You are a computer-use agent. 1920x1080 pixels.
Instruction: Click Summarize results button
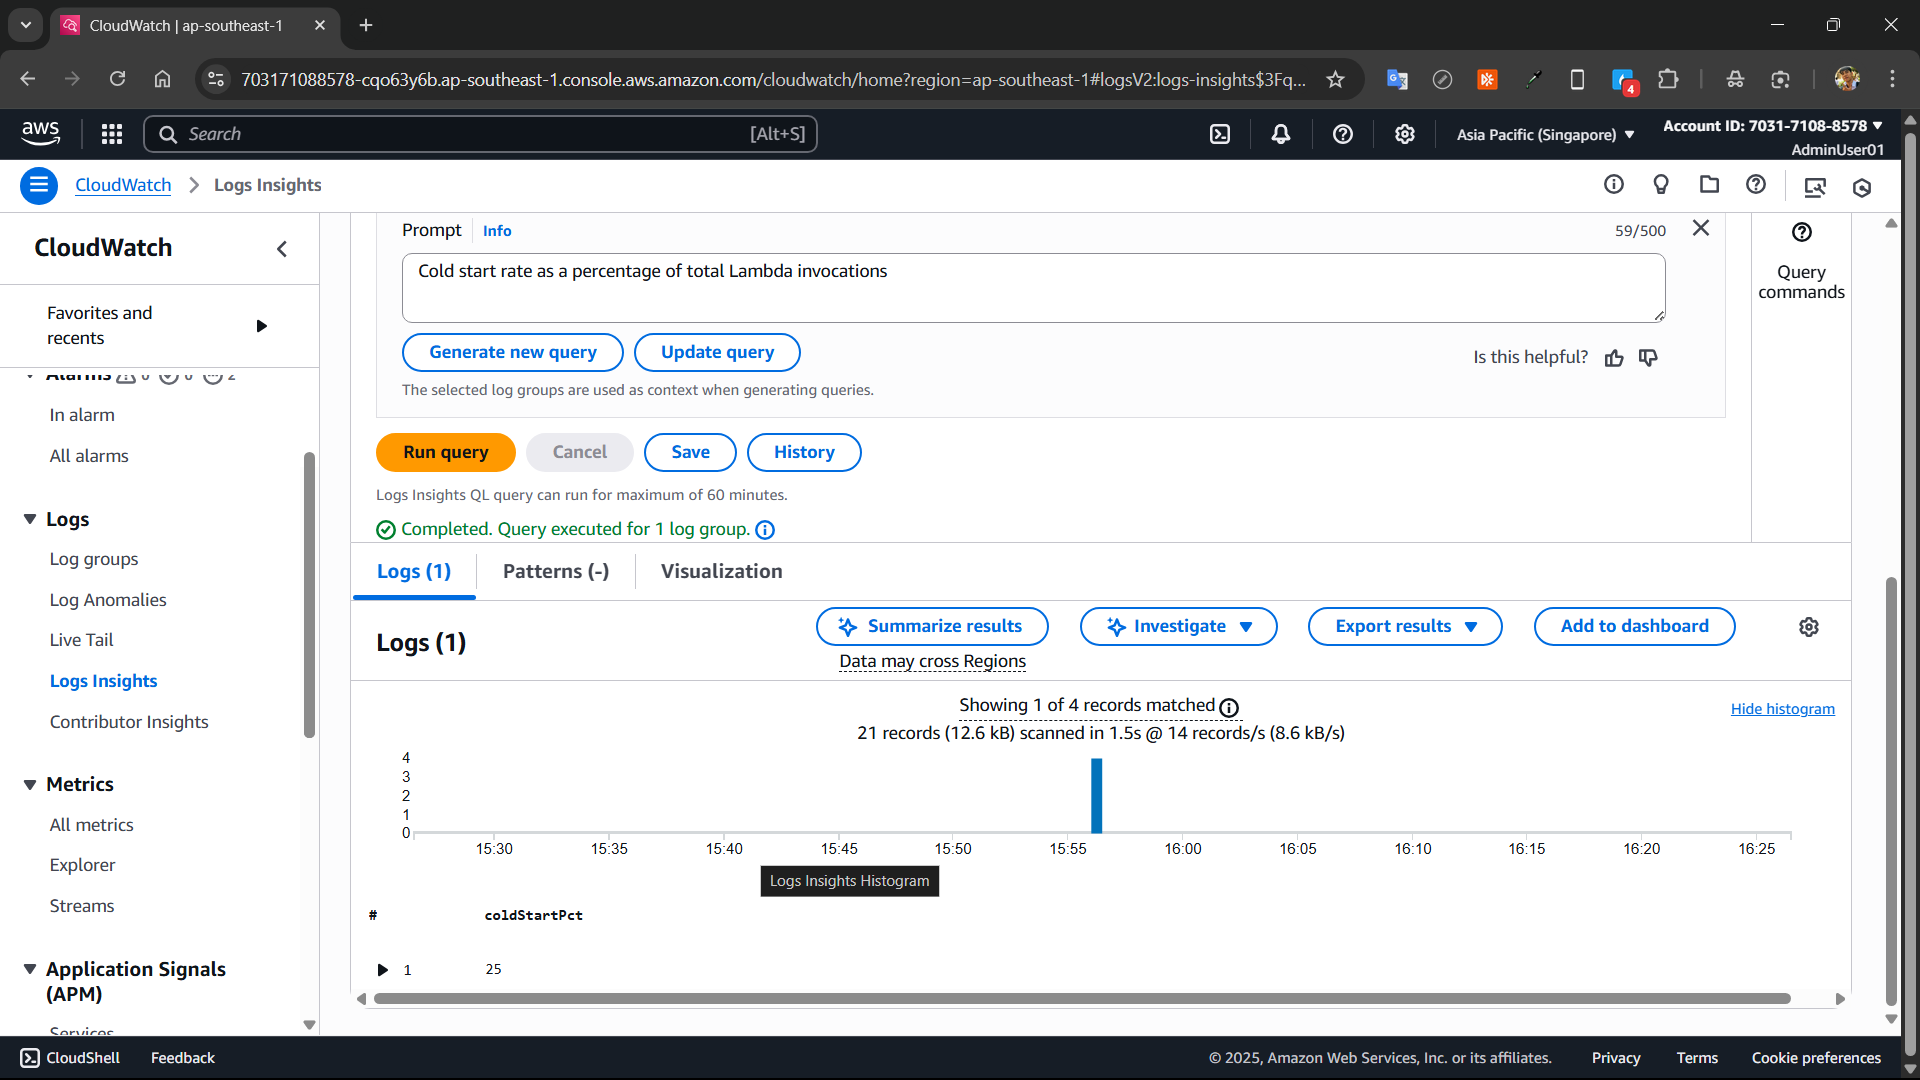(932, 627)
